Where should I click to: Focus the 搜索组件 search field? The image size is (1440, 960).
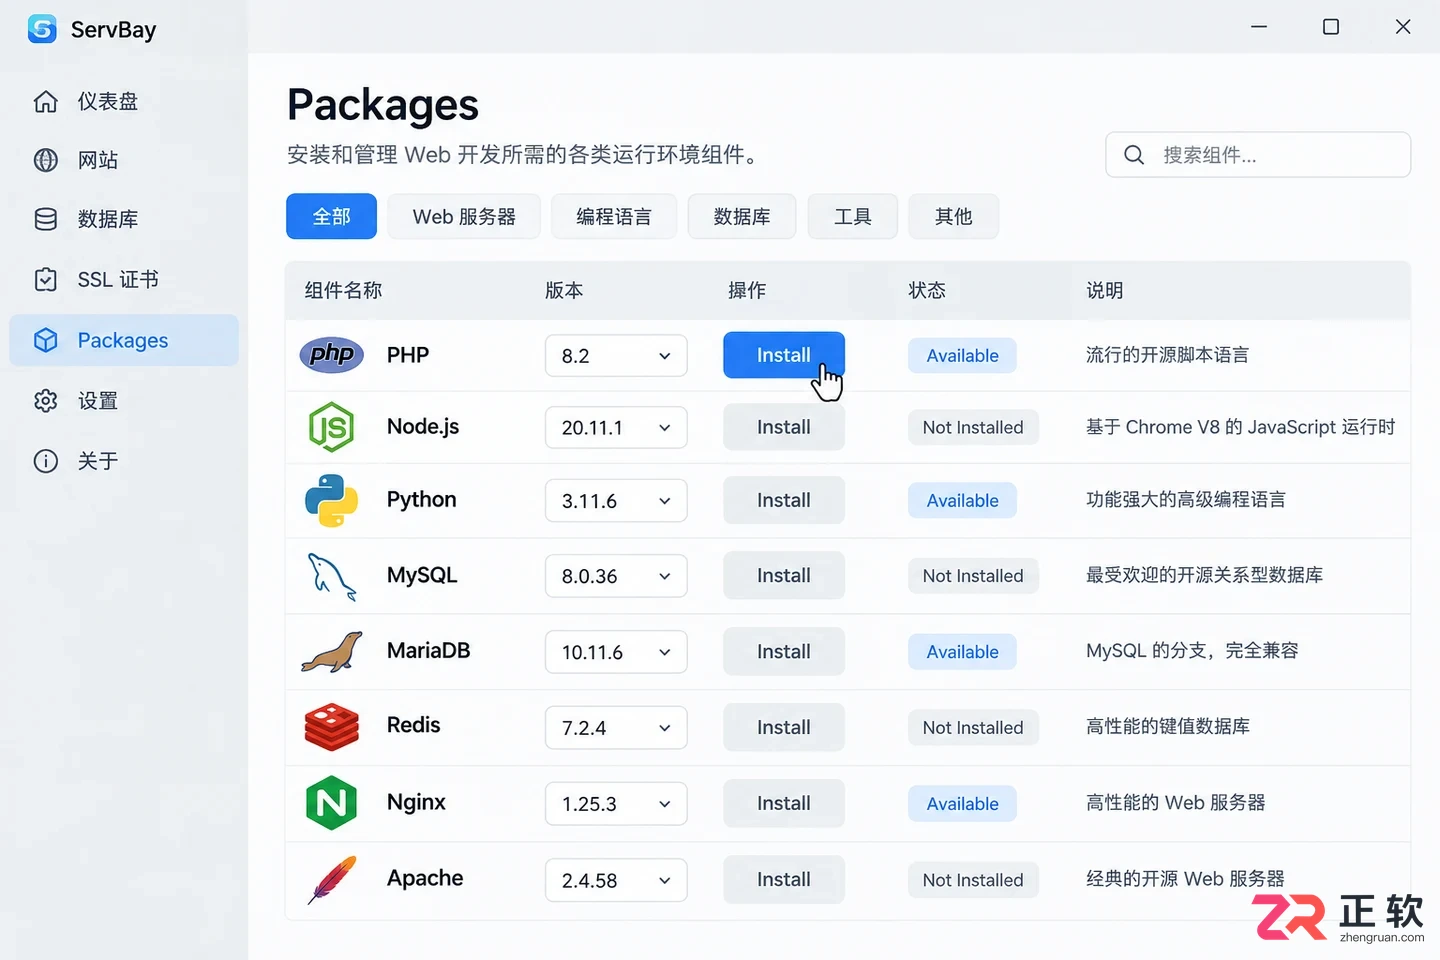[1258, 155]
